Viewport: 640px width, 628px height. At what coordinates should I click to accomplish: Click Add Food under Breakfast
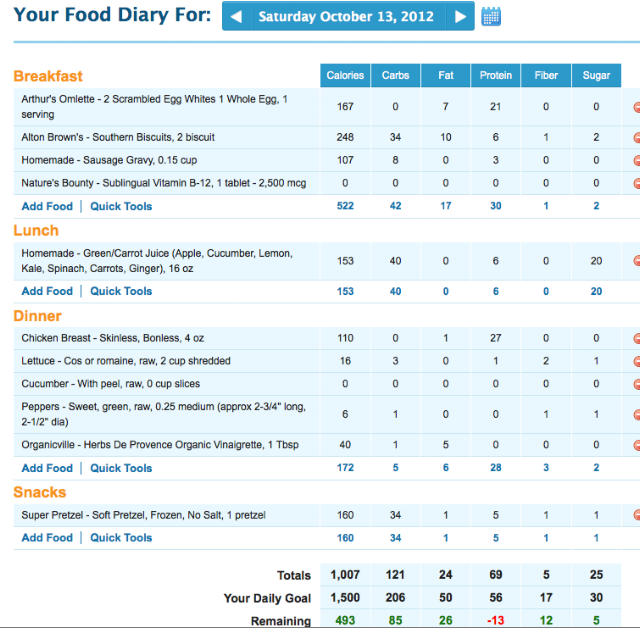47,206
